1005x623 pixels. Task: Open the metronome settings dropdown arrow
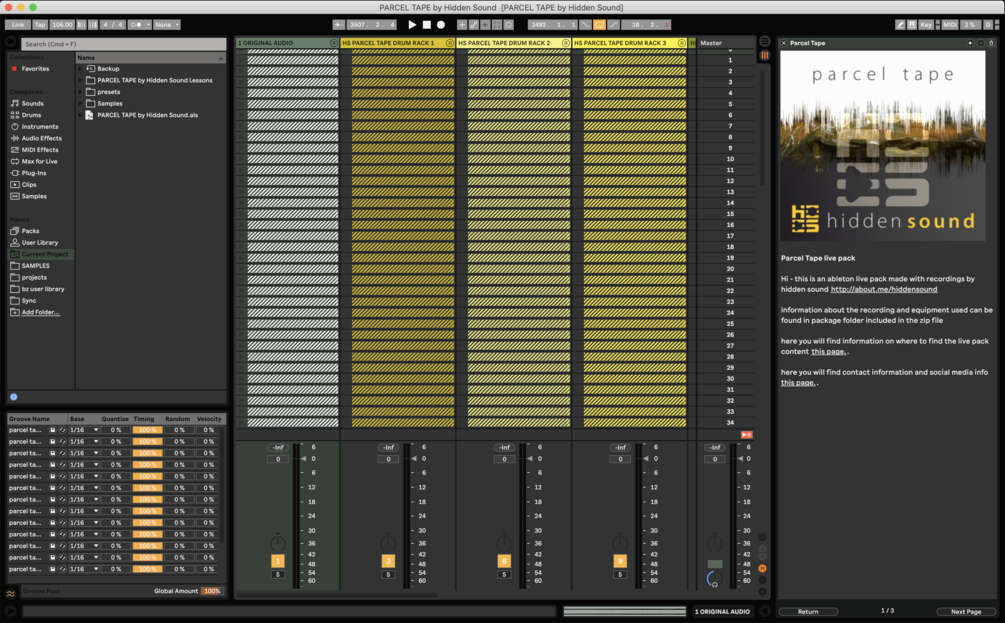pos(148,24)
